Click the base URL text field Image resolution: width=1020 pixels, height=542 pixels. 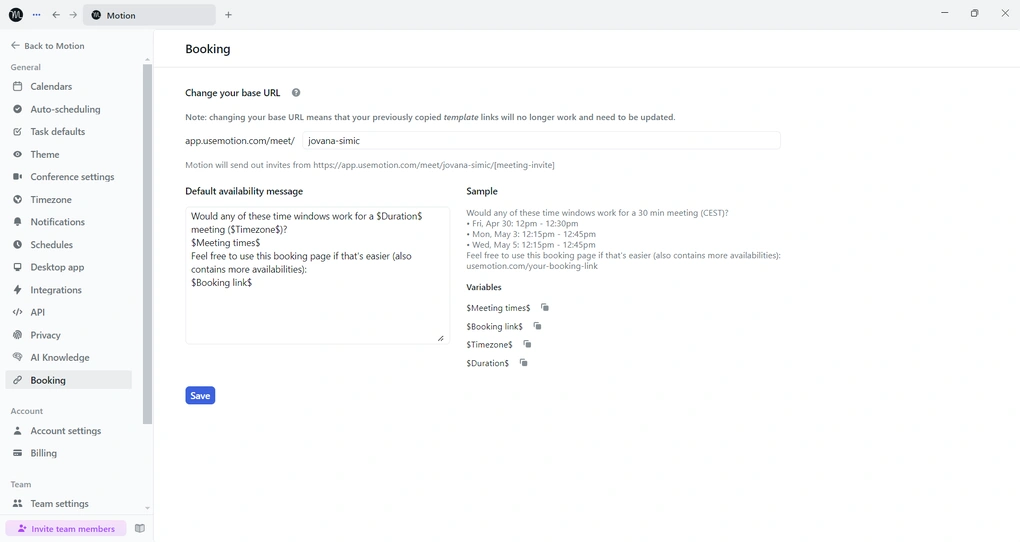(x=540, y=141)
